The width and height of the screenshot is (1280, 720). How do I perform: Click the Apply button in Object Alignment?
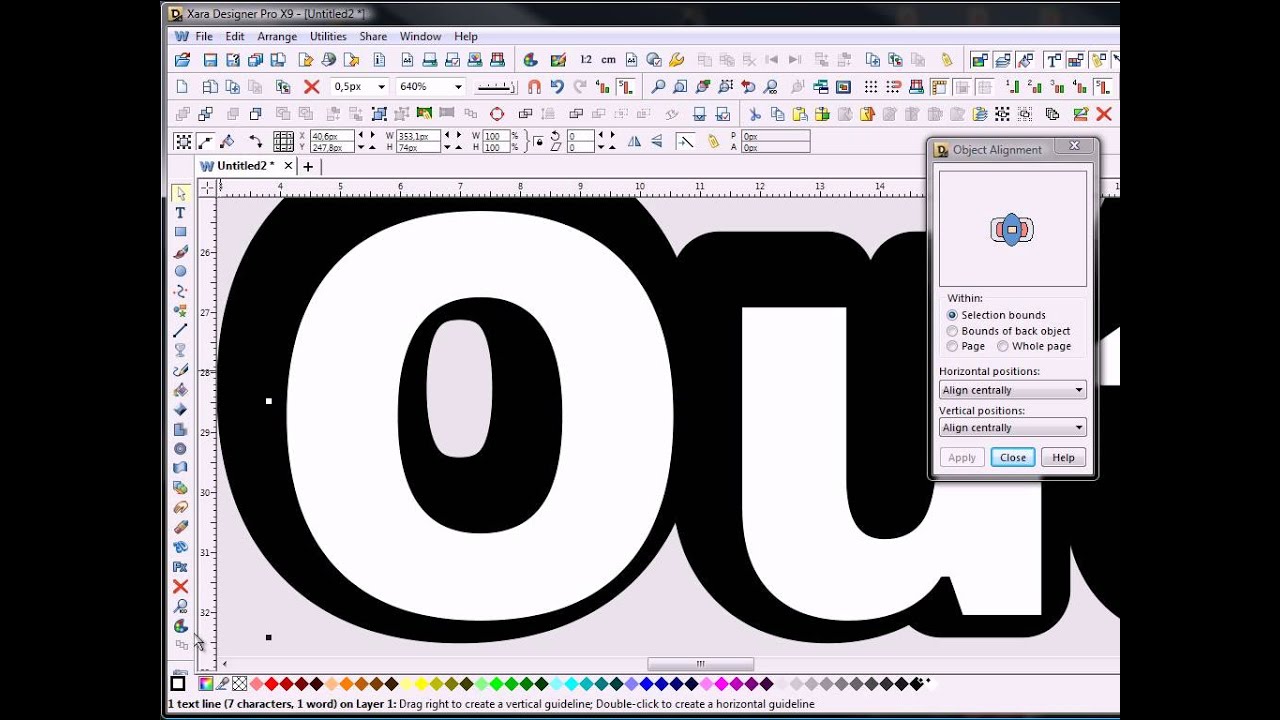[x=962, y=457]
